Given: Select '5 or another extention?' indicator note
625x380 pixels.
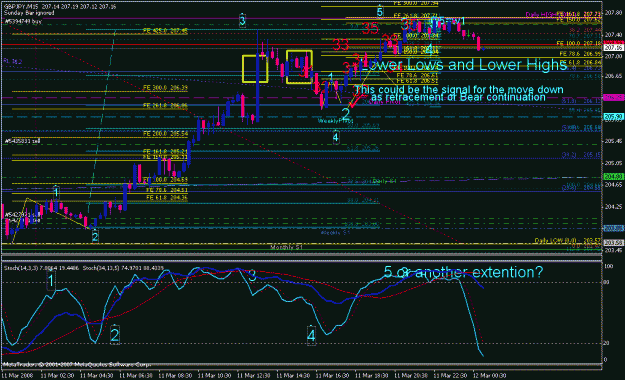Looking at the screenshot, I should [x=463, y=272].
